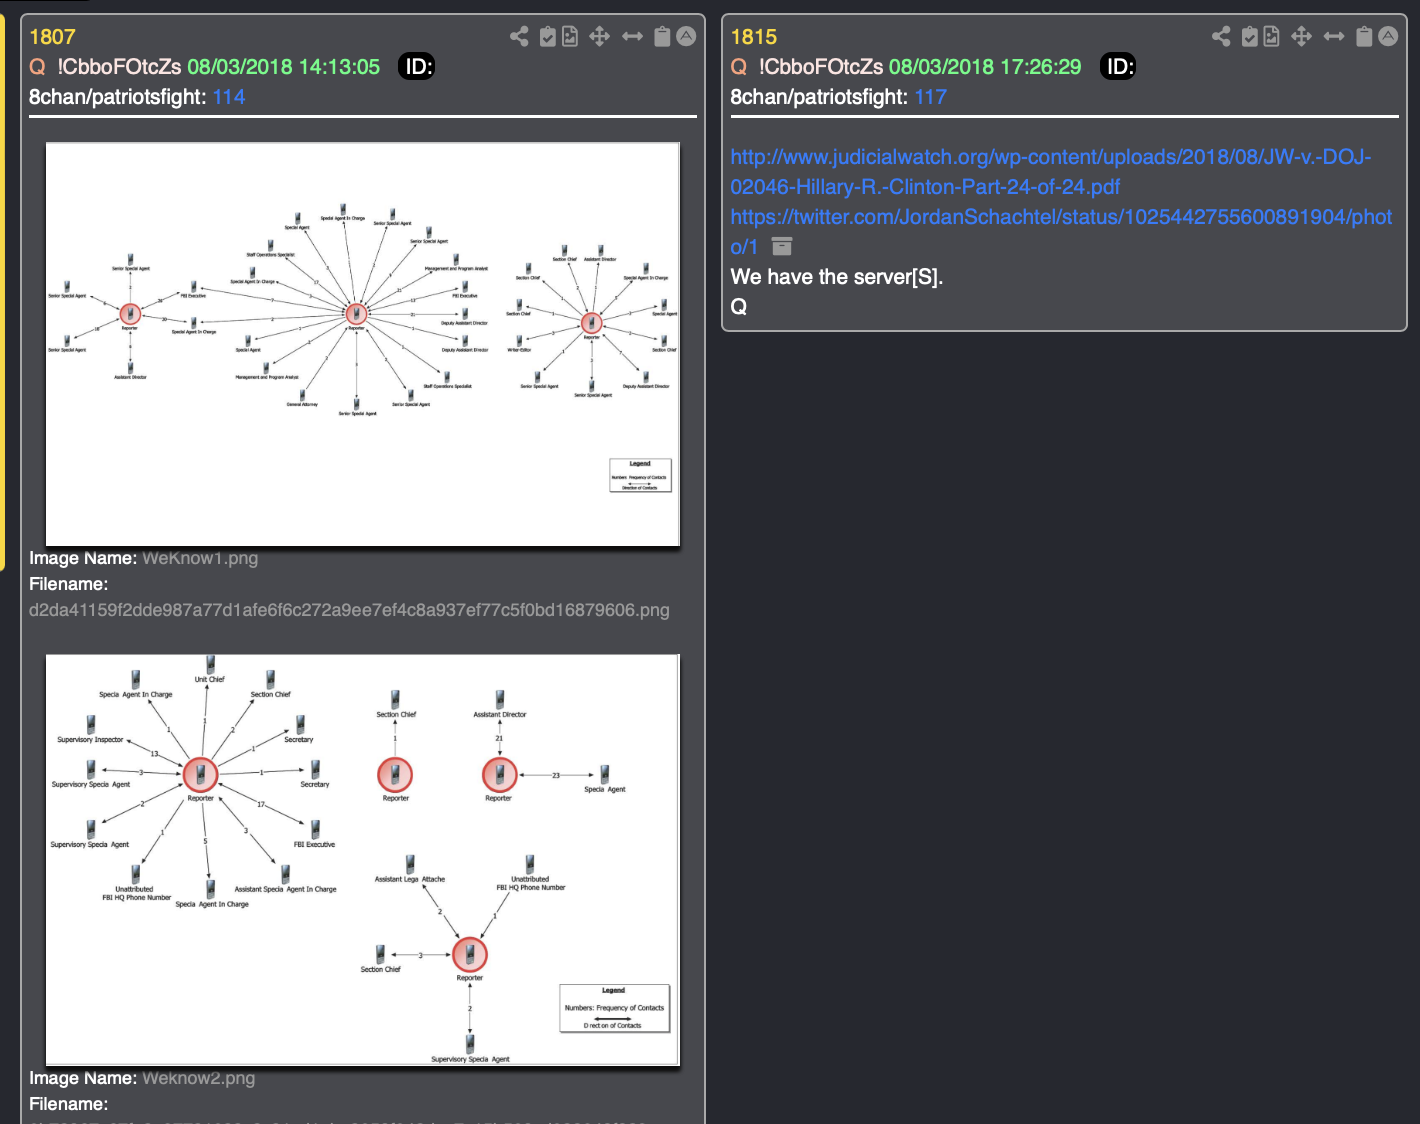The height and width of the screenshot is (1124, 1420).
Task: Click tripcode !CbboFOtcZs on post 1815
Action: pyautogui.click(x=821, y=67)
